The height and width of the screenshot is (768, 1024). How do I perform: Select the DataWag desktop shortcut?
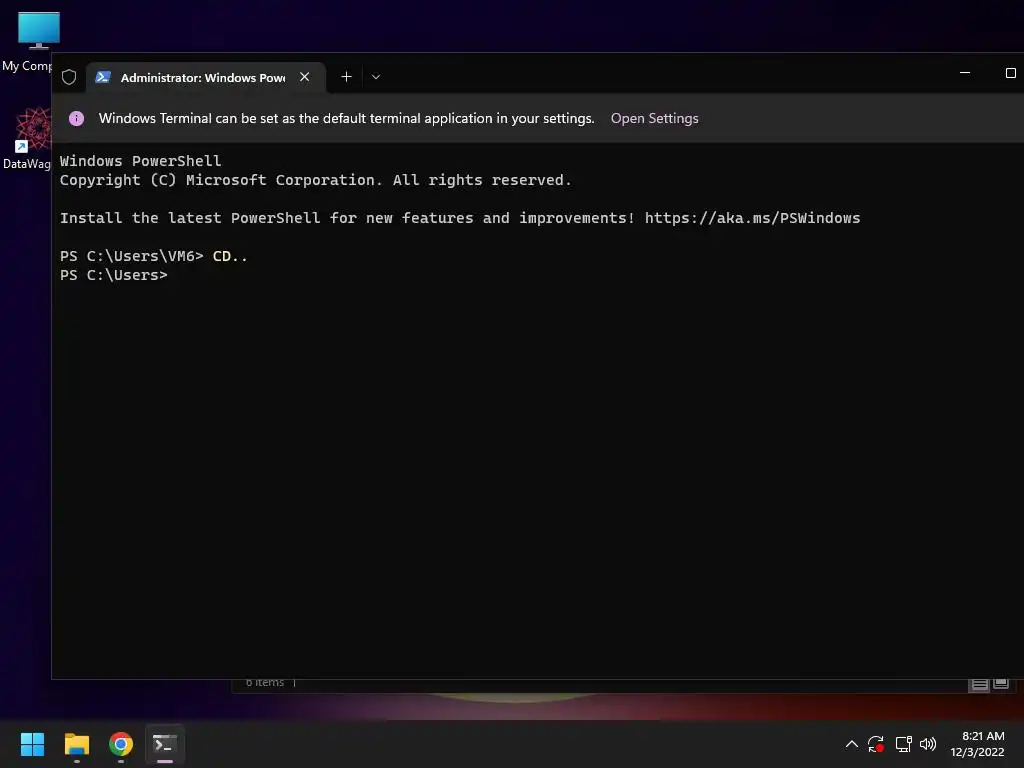click(27, 138)
